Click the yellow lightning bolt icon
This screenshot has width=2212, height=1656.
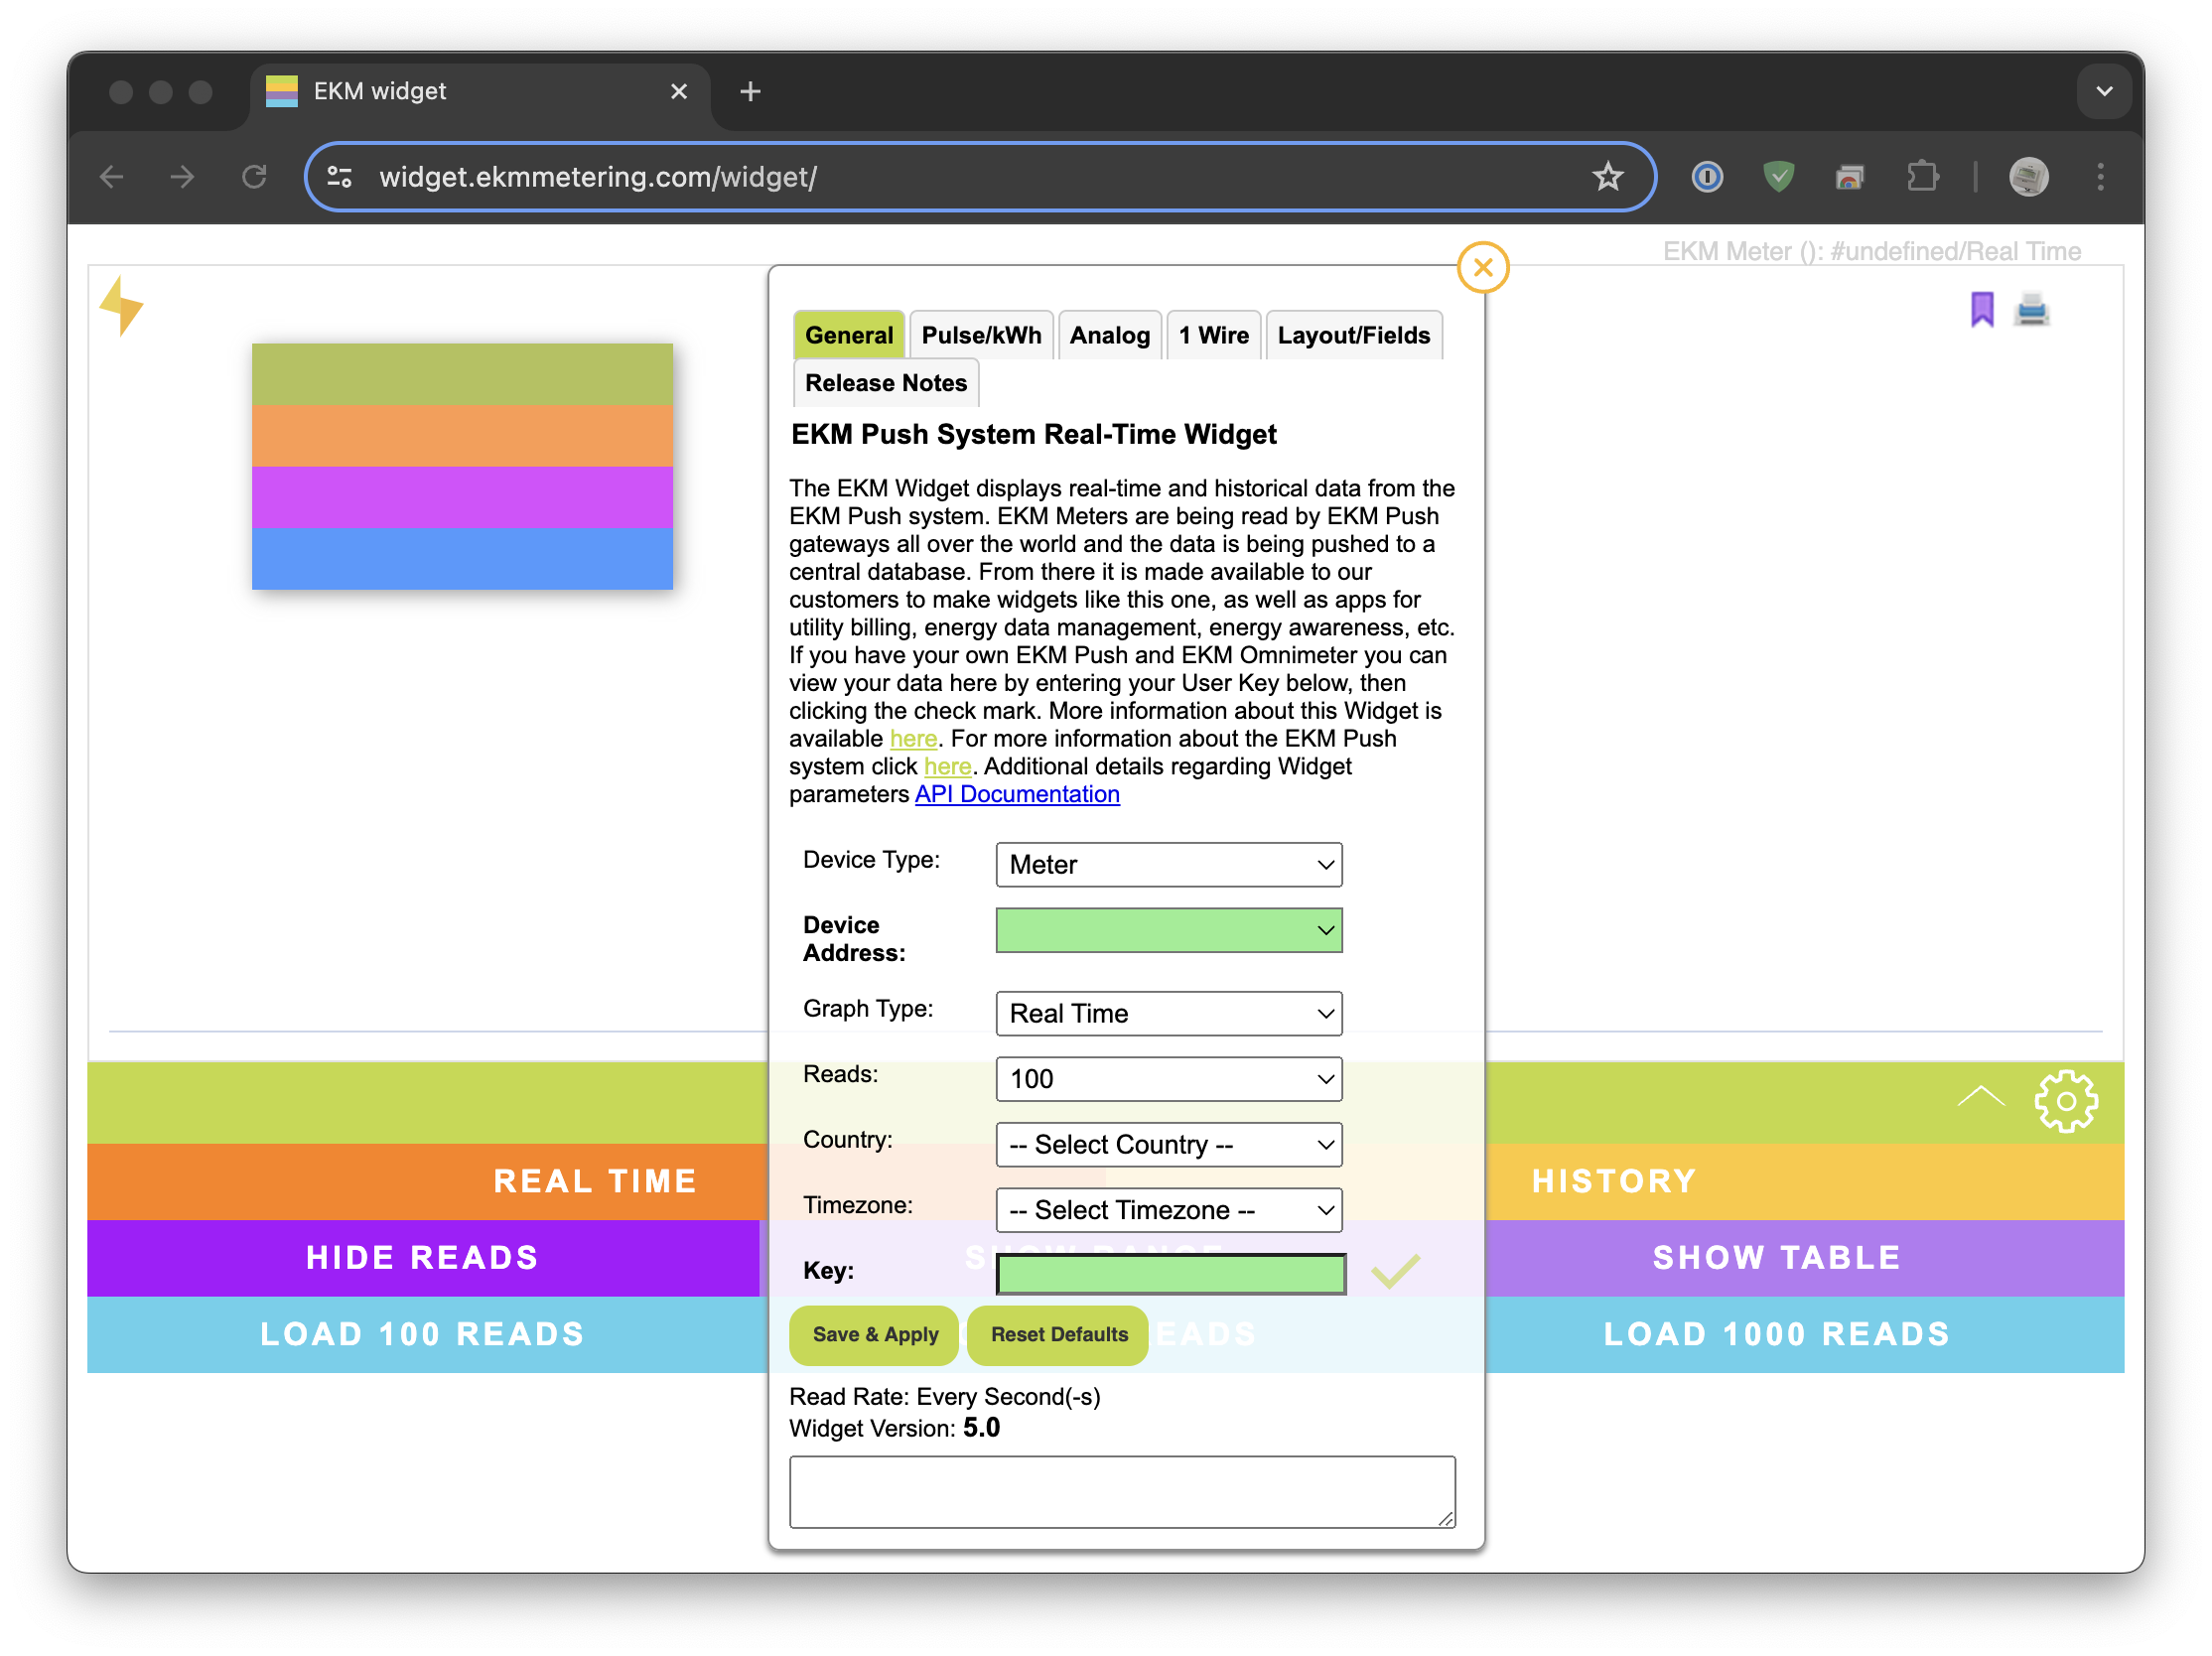[x=121, y=305]
